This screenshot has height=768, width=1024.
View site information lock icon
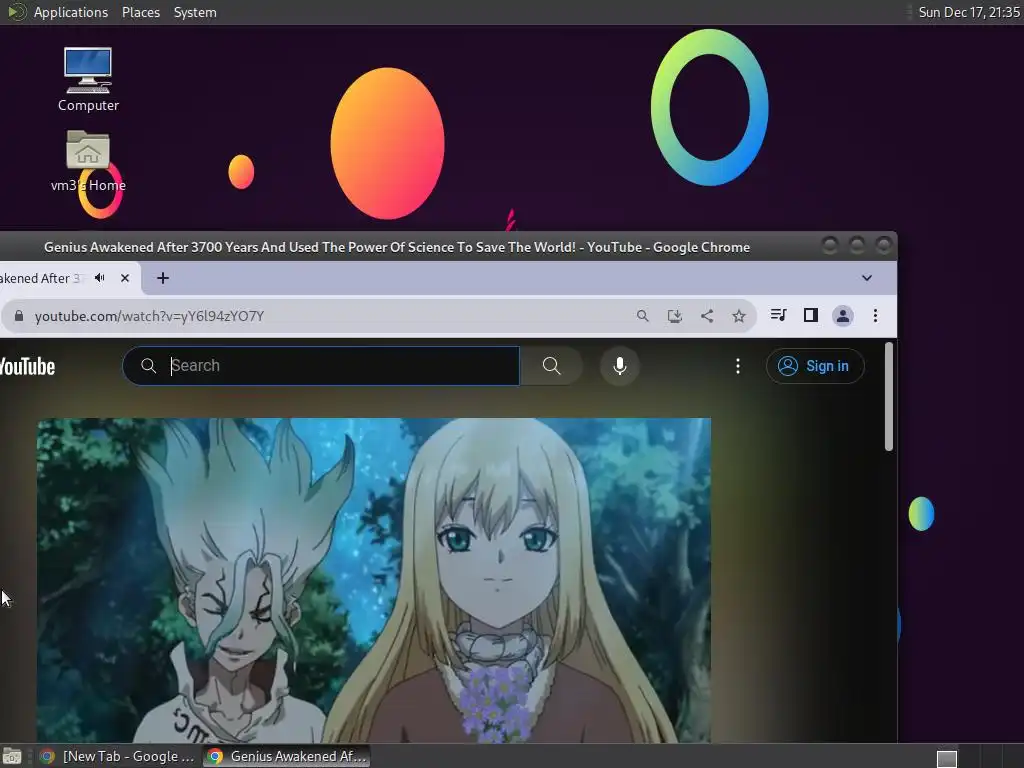tap(19, 316)
